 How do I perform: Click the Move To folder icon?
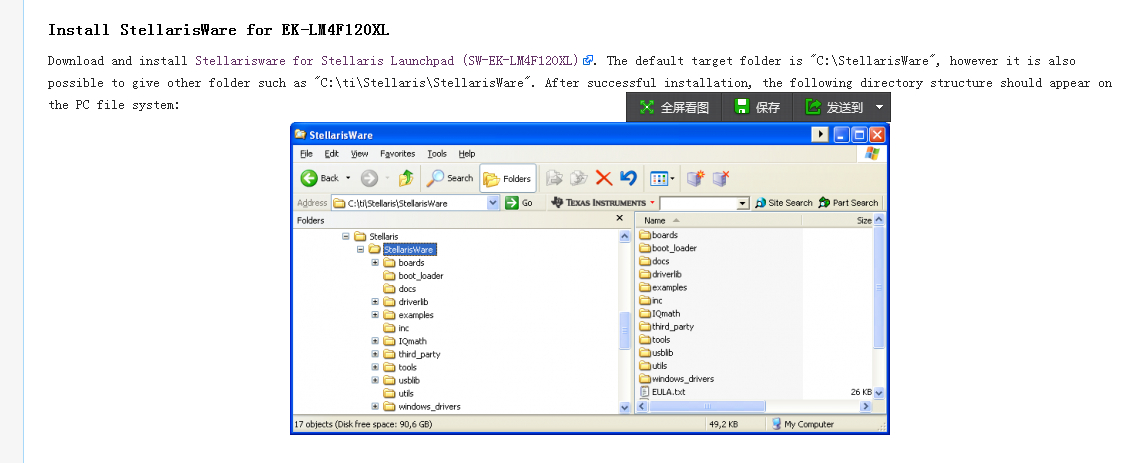[x=554, y=178]
